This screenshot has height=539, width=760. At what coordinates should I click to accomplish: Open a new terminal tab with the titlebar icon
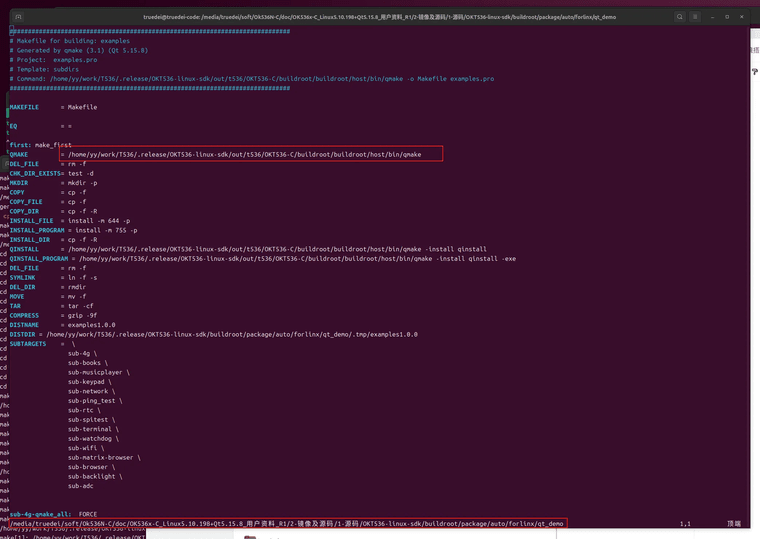[x=18, y=16]
